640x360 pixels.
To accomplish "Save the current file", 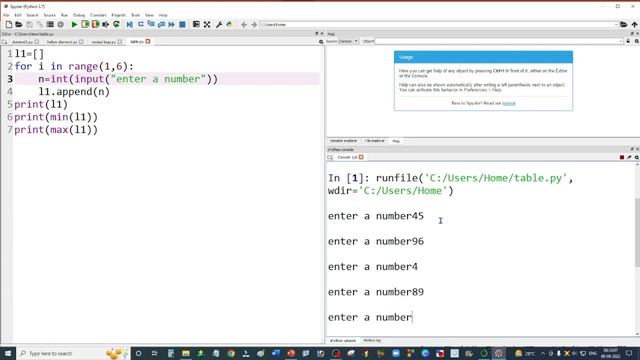I will click(x=29, y=24).
